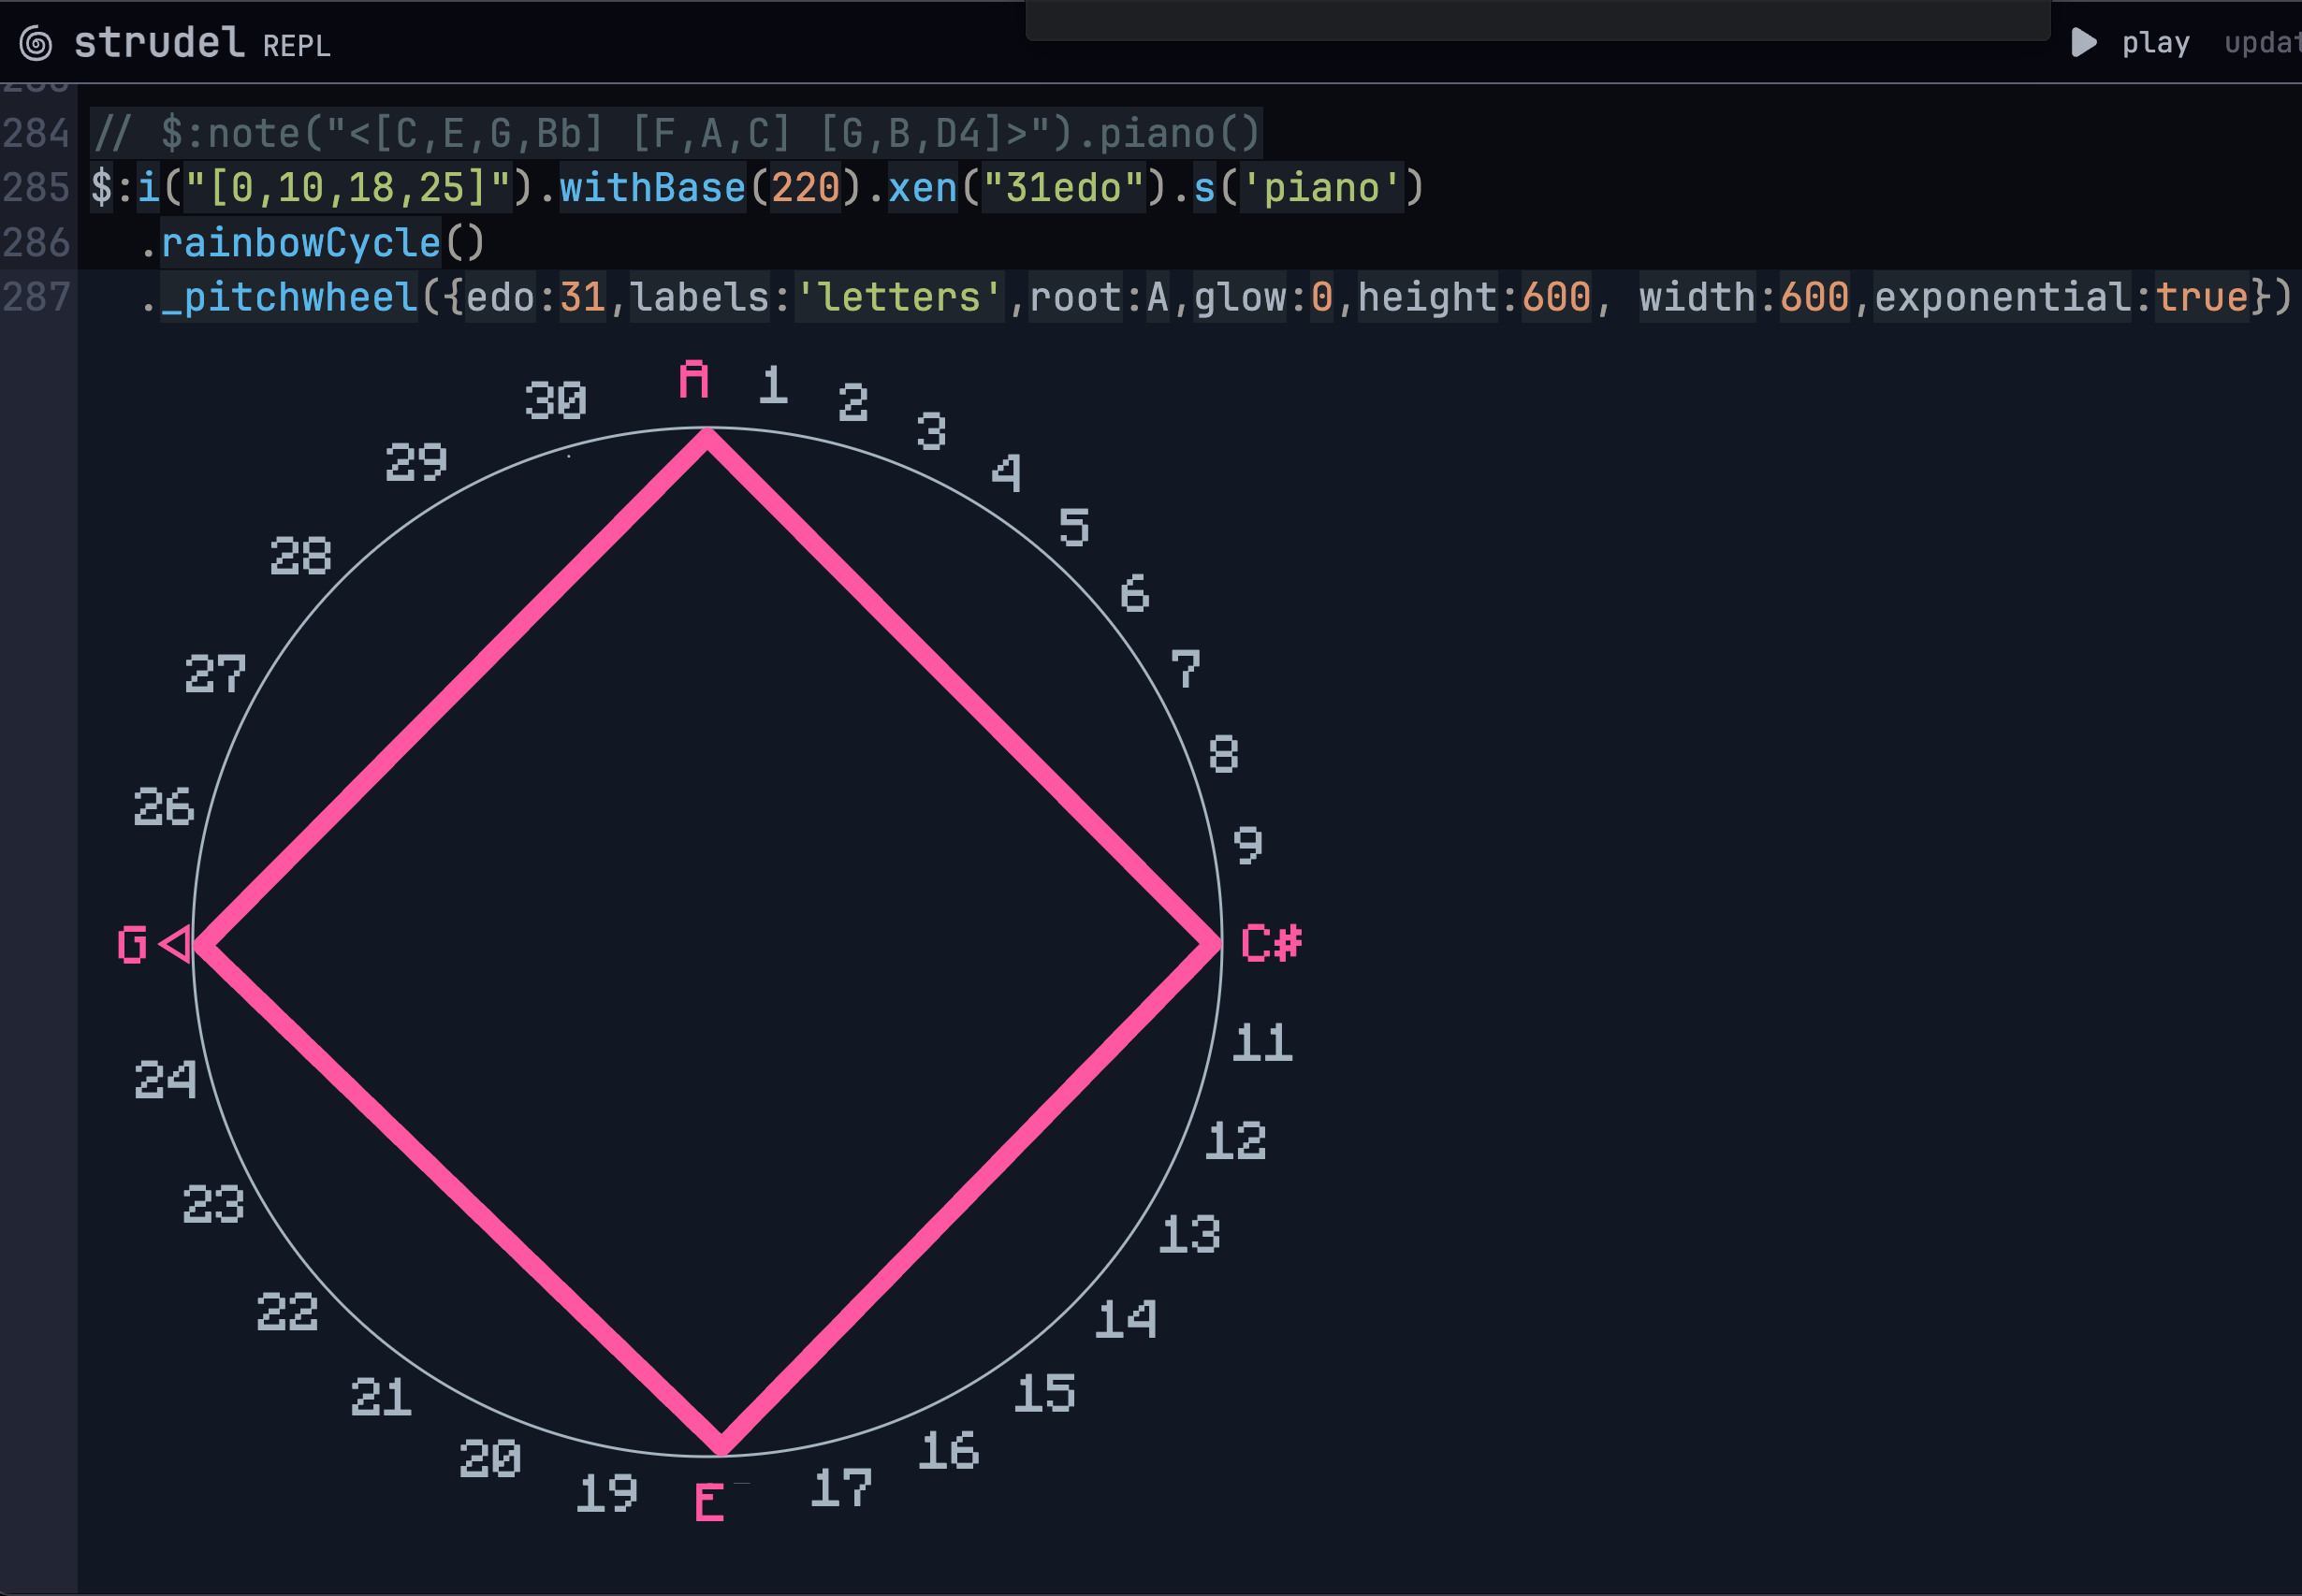Click line number 287 in the gutter

pos(36,297)
